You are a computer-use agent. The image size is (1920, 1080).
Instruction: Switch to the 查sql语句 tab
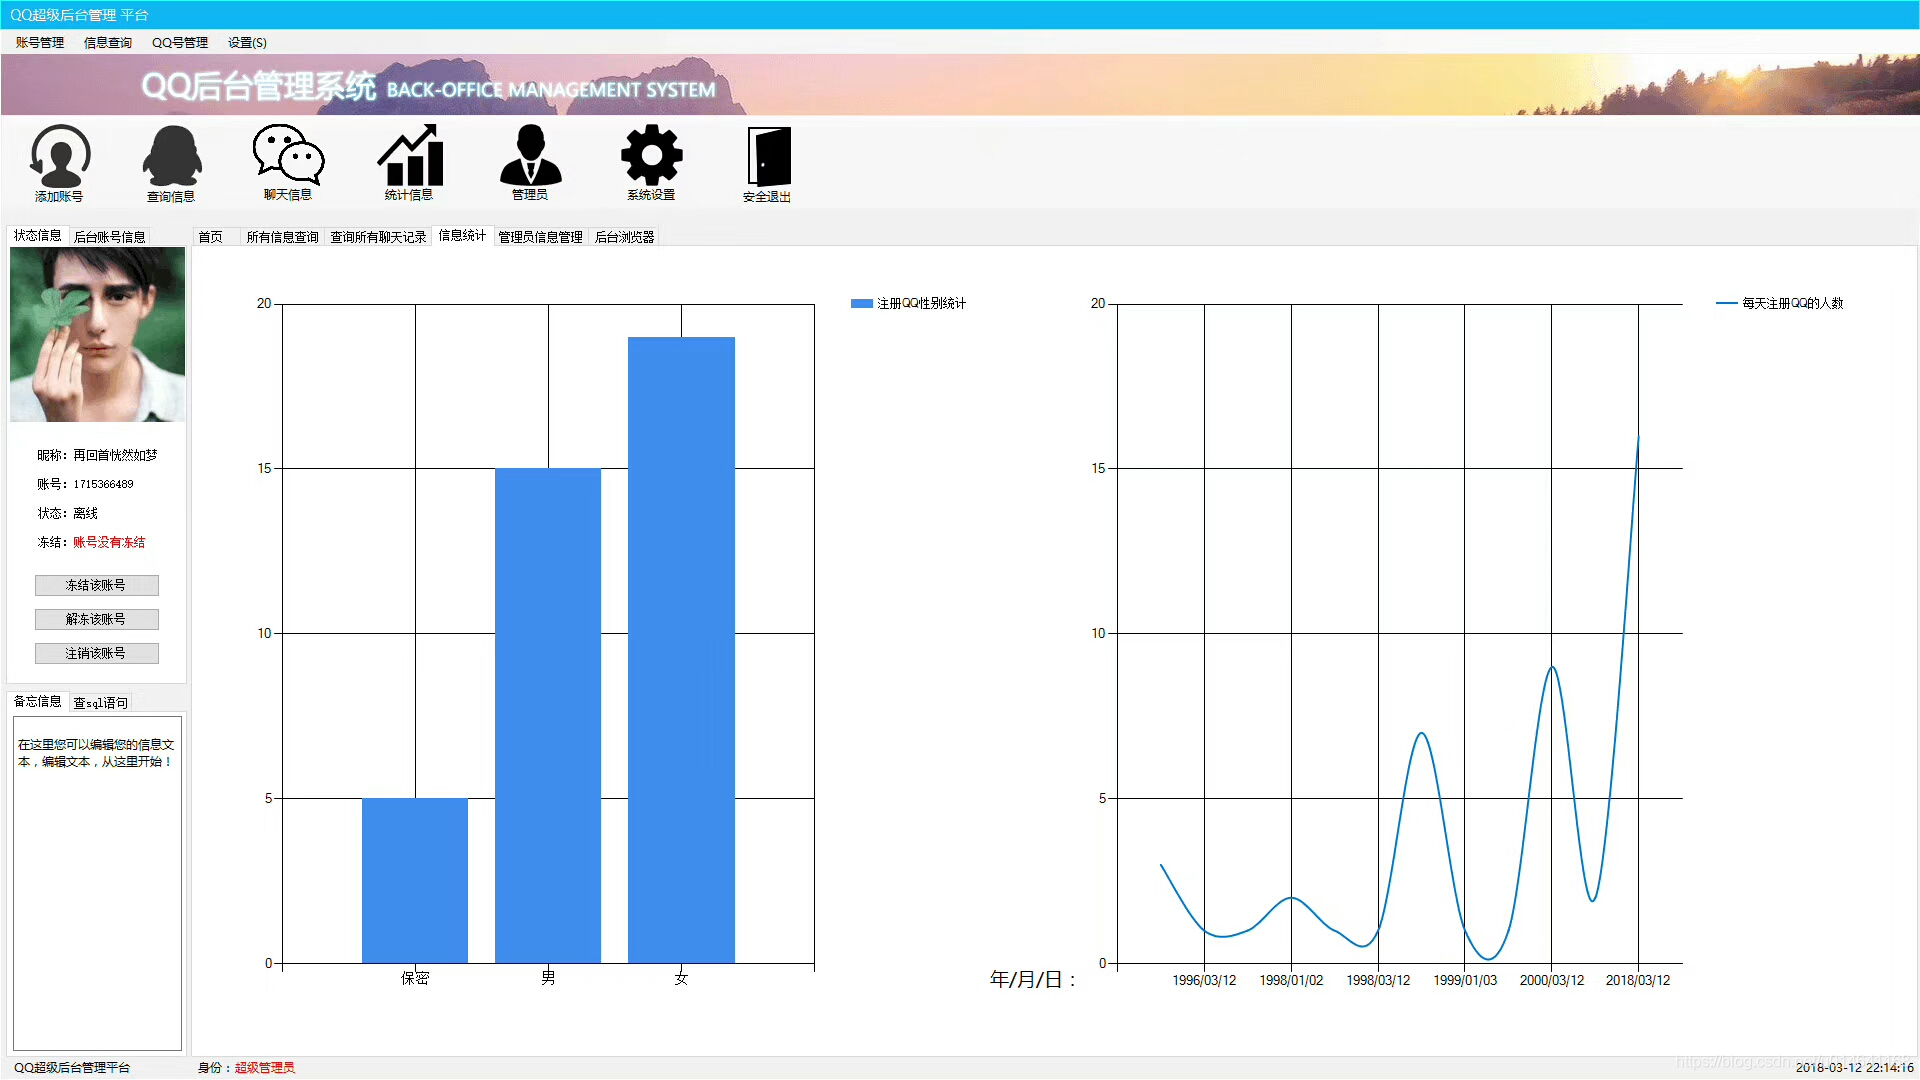[x=100, y=703]
